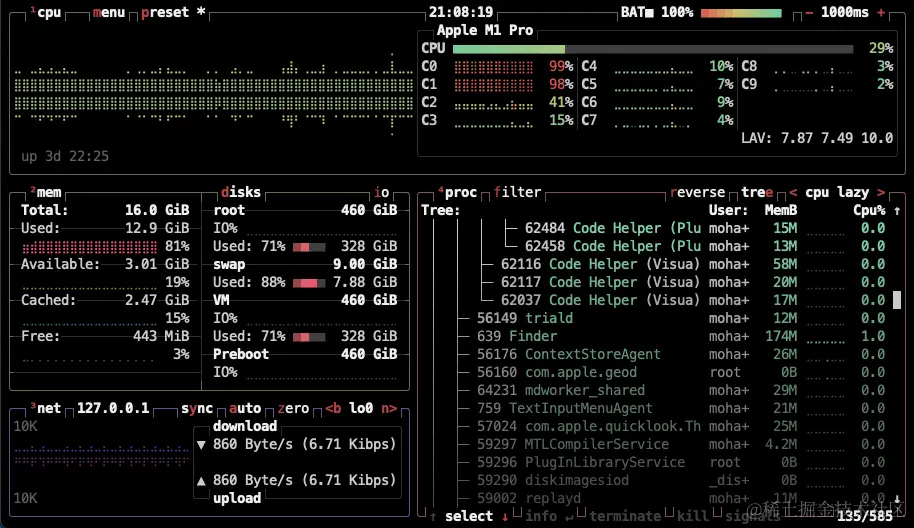914x528 pixels.
Task: Click the select up arrow in footer
Action: 433,516
